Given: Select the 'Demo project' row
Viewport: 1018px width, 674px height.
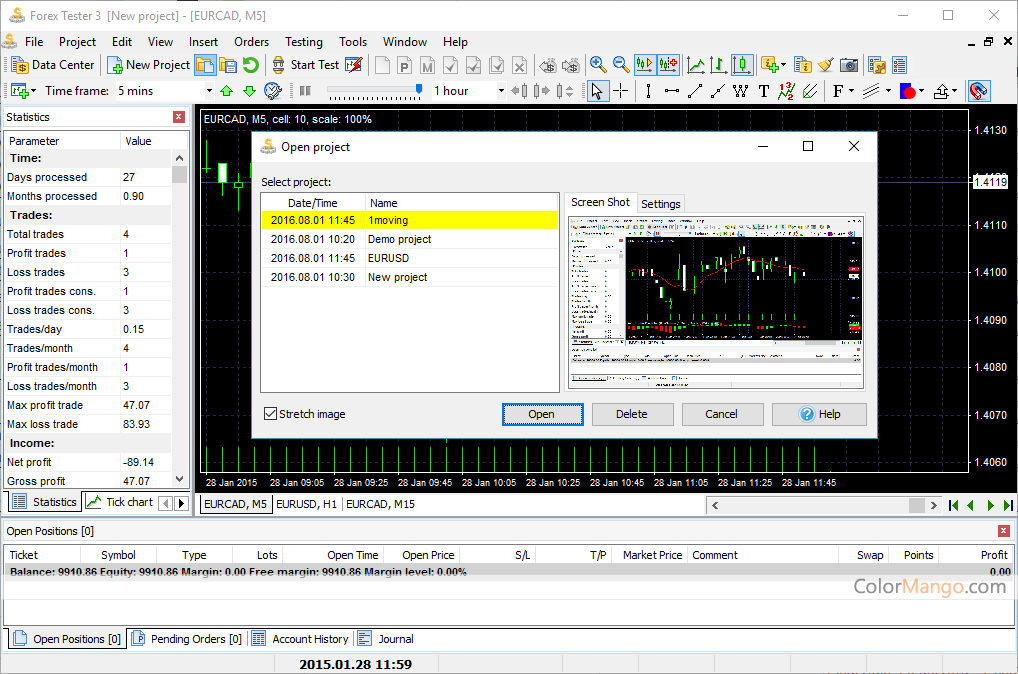Looking at the screenshot, I should (410, 239).
